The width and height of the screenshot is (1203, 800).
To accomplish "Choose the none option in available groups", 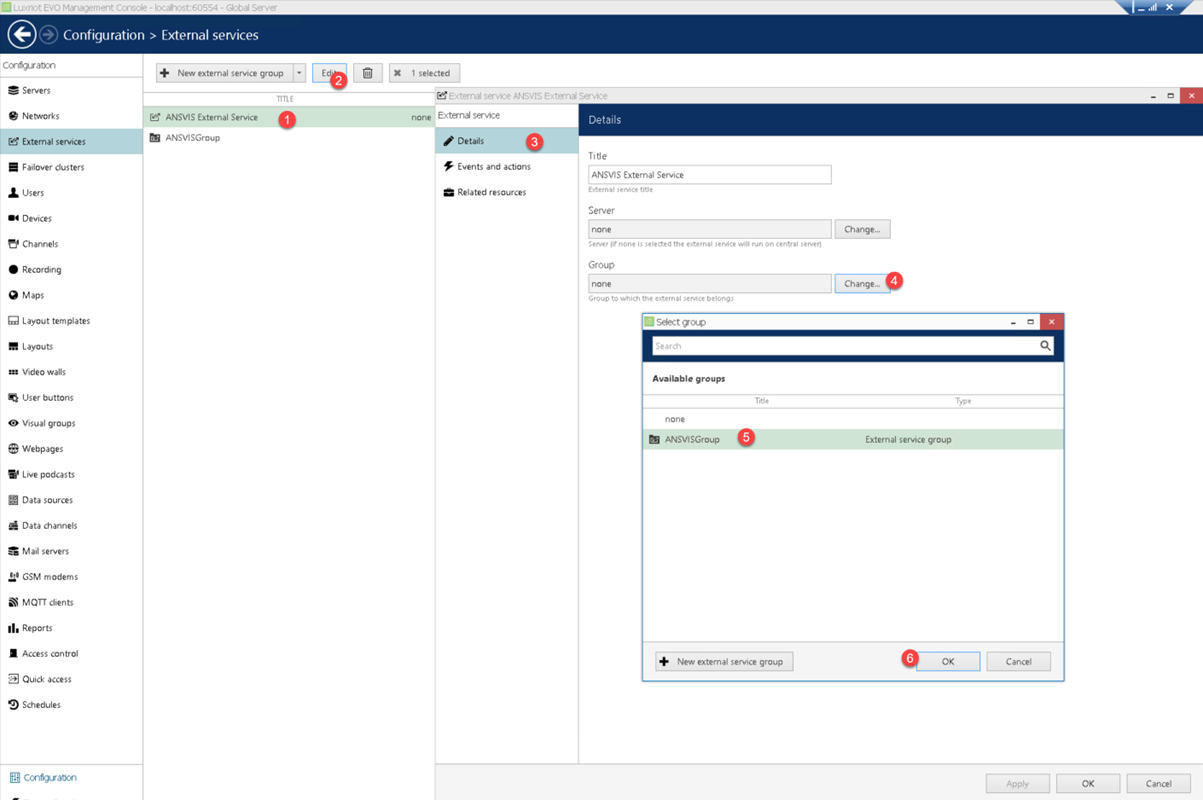I will pos(675,419).
